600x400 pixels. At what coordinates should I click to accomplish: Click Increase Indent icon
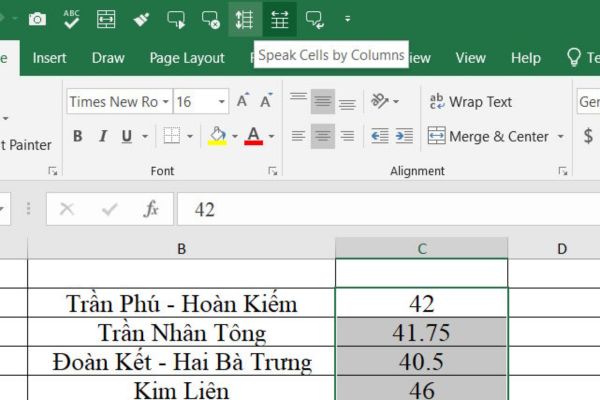[x=404, y=136]
